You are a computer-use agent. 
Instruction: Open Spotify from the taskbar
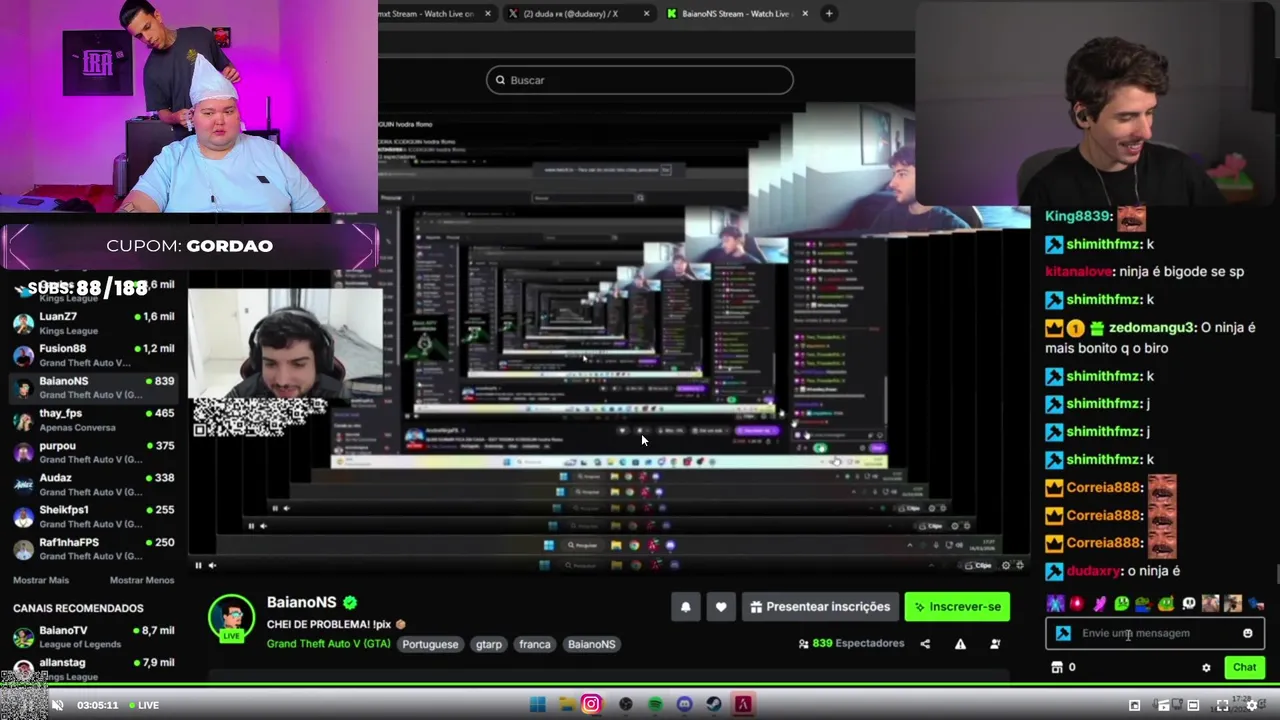(655, 704)
